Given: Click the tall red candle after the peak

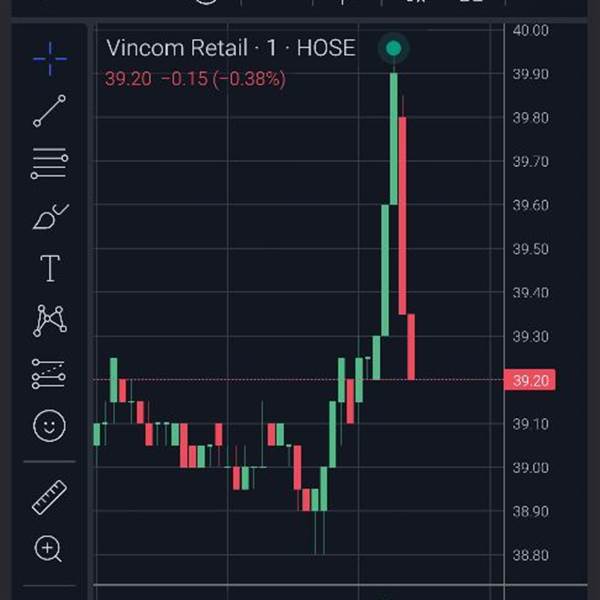Looking at the screenshot, I should tap(402, 215).
